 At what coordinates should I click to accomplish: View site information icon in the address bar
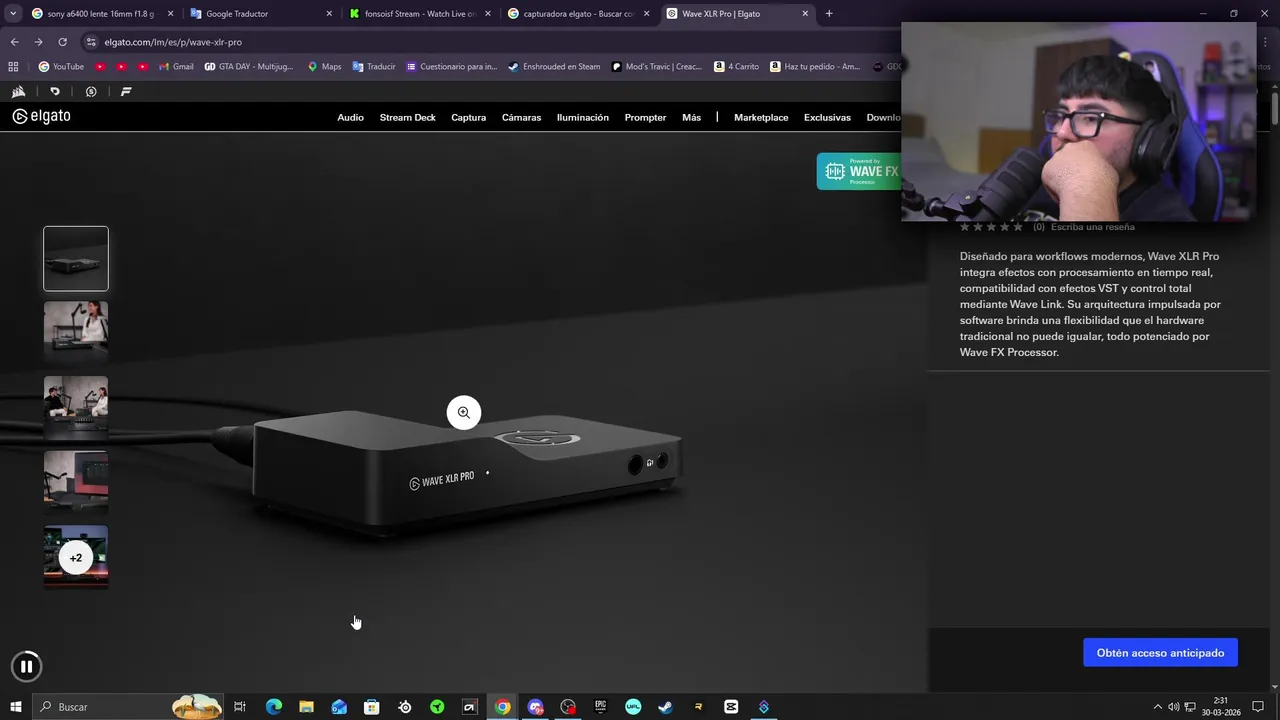[x=91, y=42]
